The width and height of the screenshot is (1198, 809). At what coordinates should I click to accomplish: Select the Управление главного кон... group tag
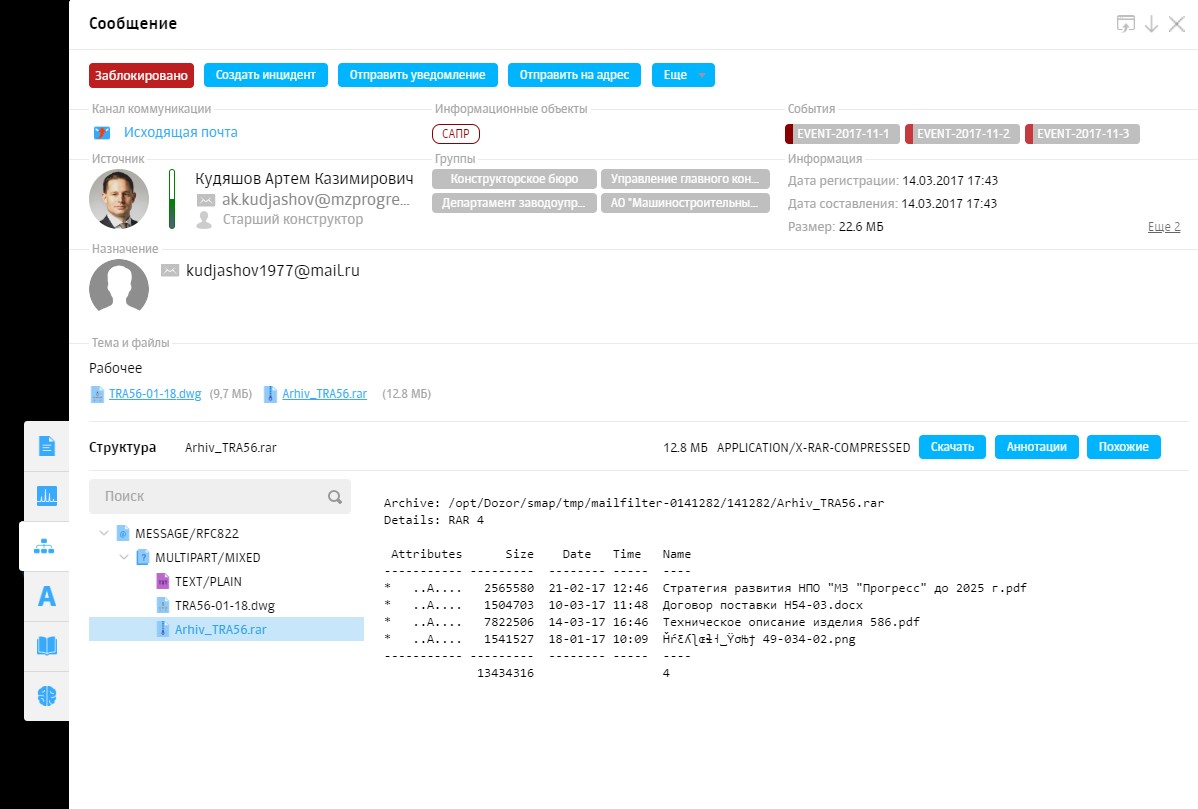(x=685, y=179)
